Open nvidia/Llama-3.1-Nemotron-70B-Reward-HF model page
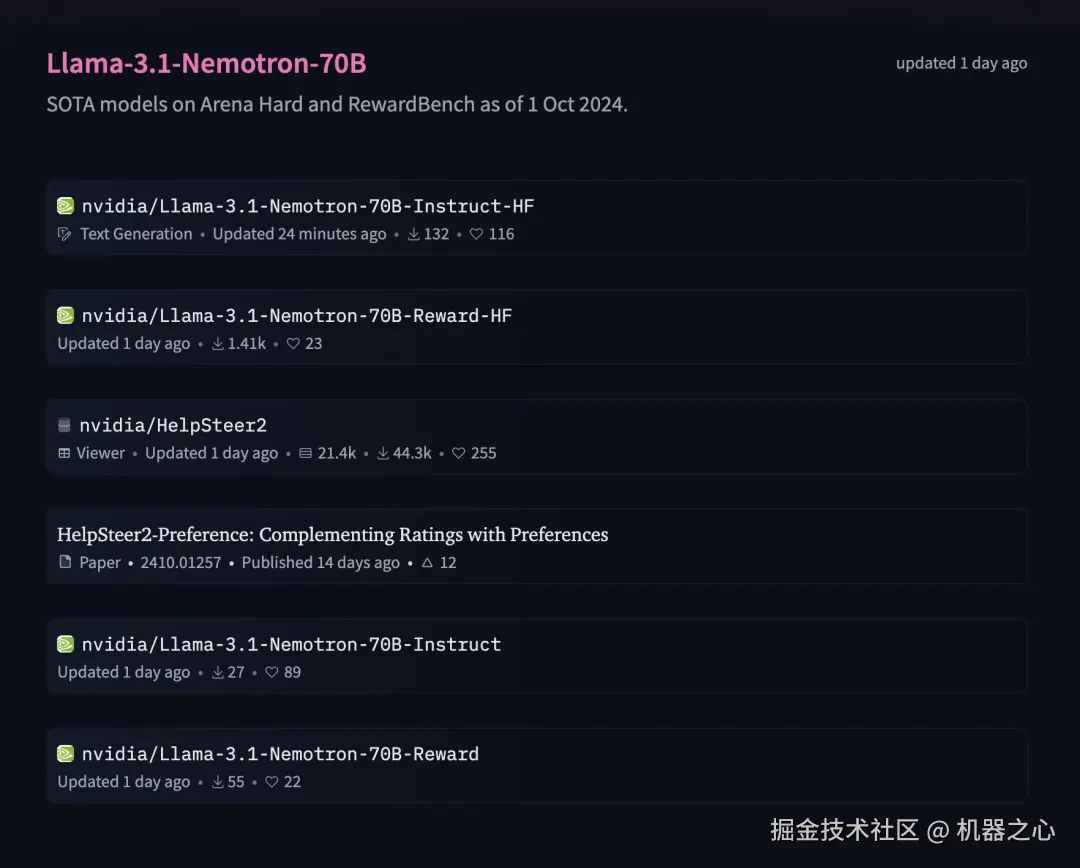This screenshot has width=1080, height=868. click(x=297, y=316)
